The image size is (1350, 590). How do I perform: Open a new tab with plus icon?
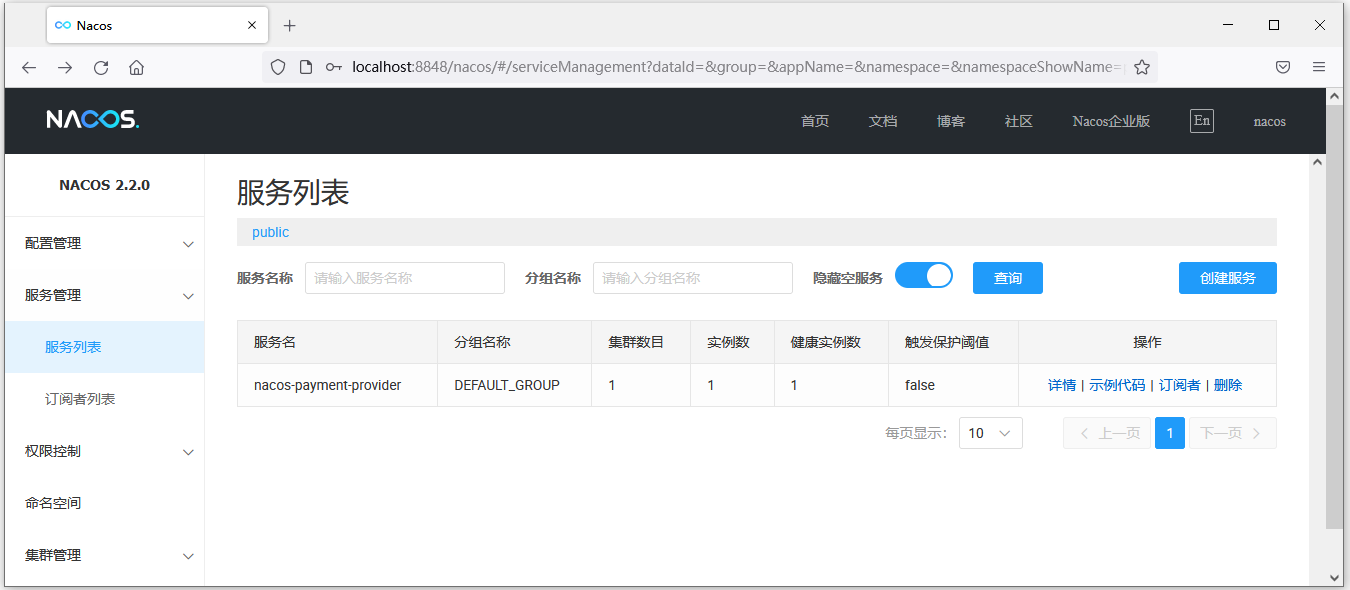pos(290,25)
